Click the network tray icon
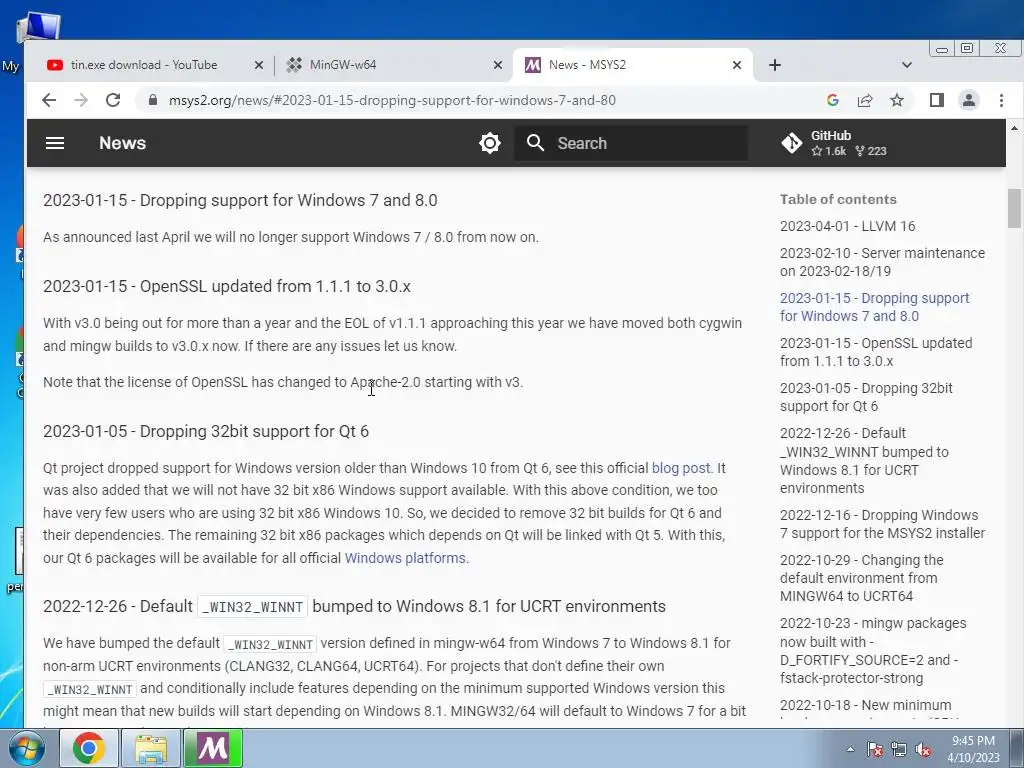The image size is (1024, 768). tap(899, 750)
